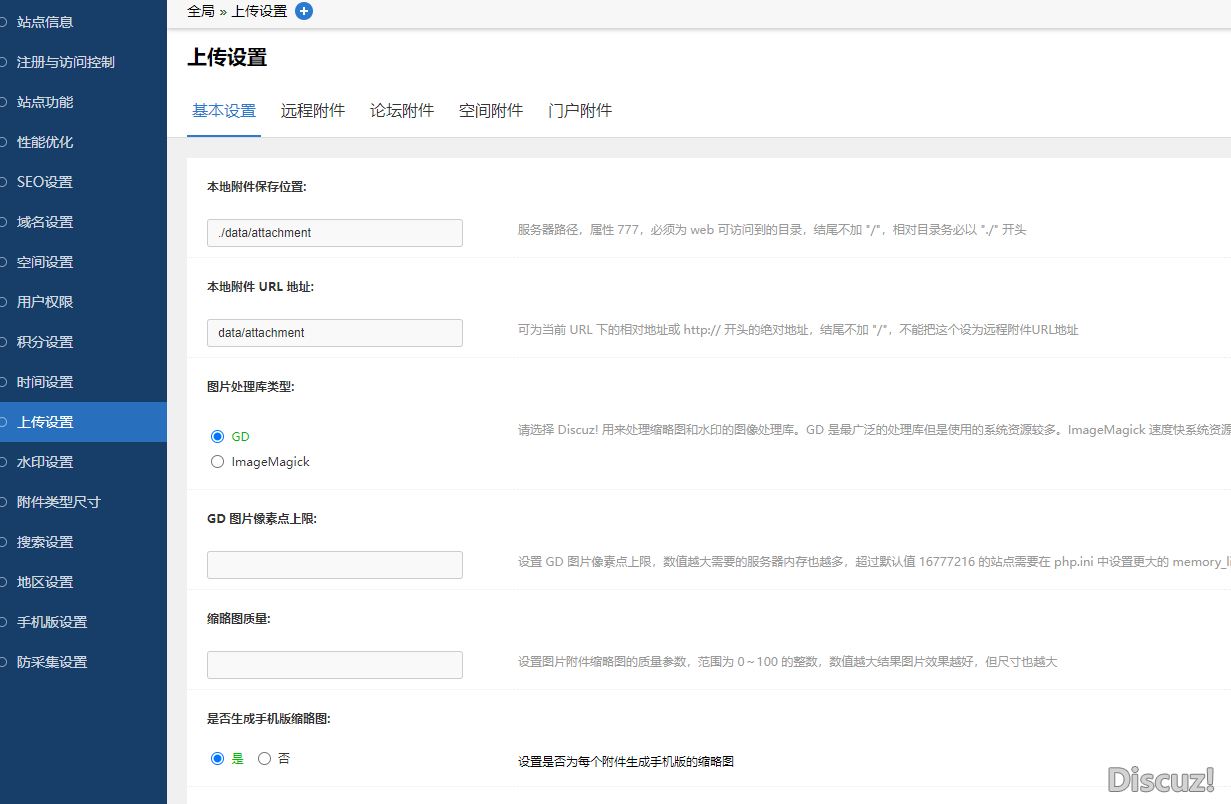Viewport: 1231px width, 804px height.
Task: Open 站点信息 in the sidebar
Action: [x=45, y=22]
